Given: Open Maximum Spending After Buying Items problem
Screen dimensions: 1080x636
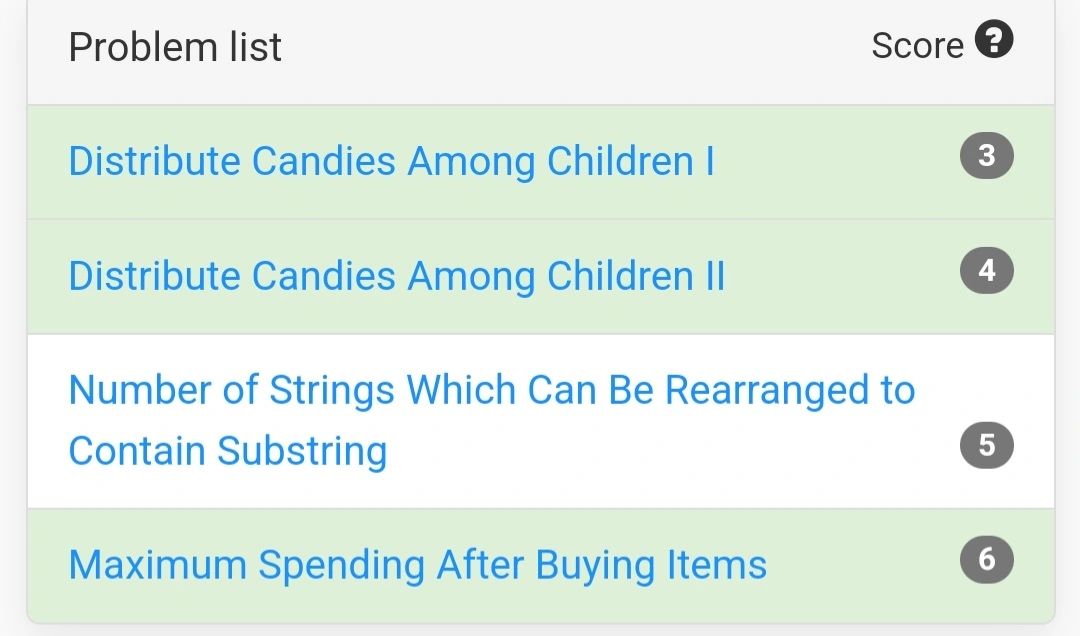Looking at the screenshot, I should pos(417,565).
